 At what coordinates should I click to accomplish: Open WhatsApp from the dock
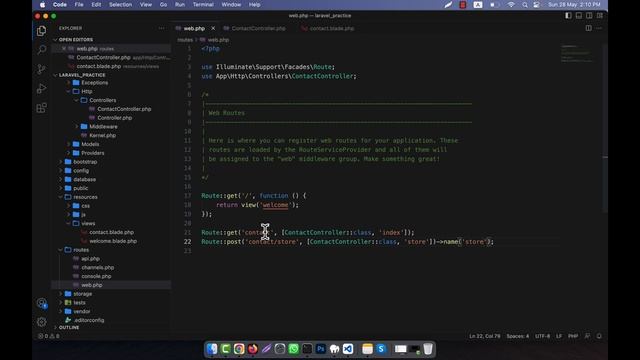[293, 349]
